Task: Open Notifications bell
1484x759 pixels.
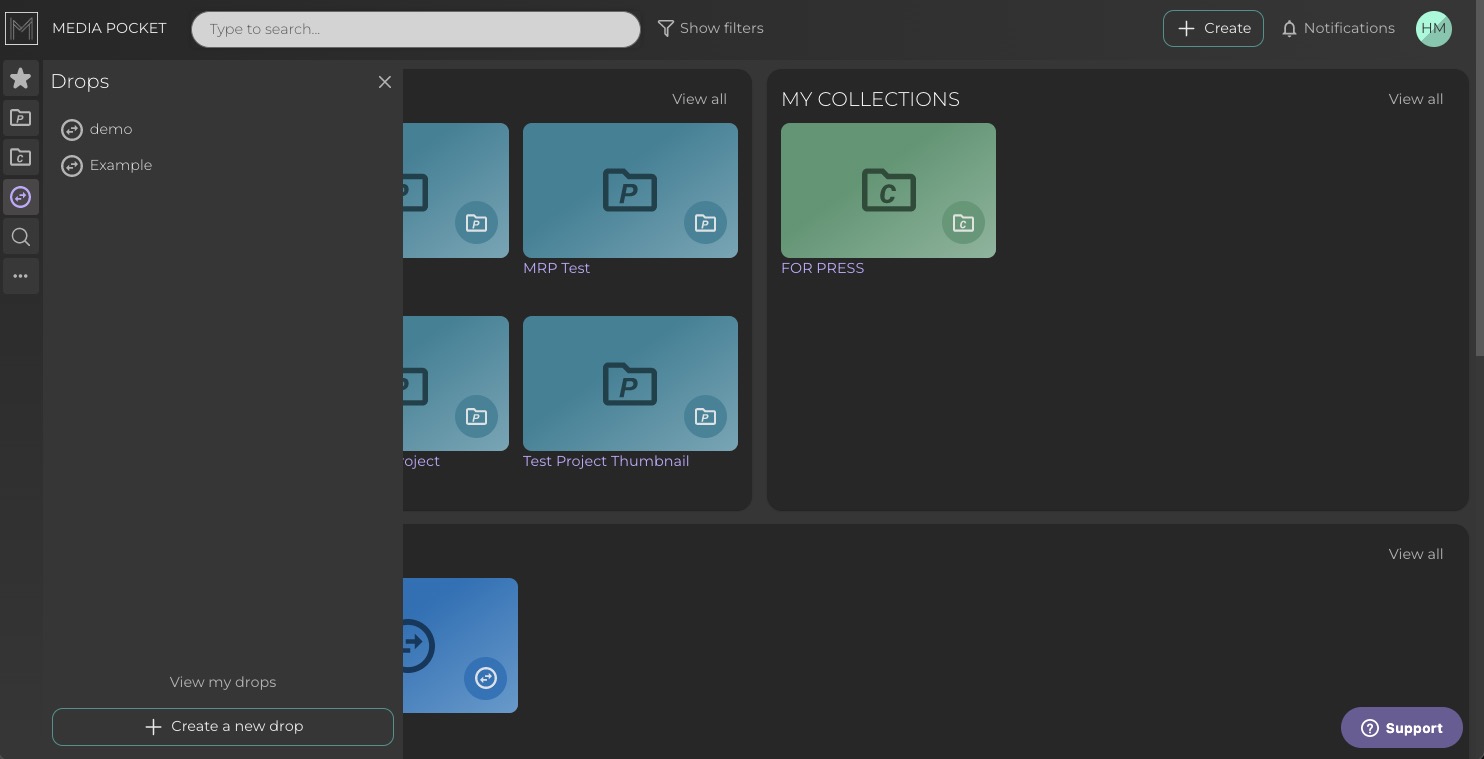Action: click(1337, 28)
